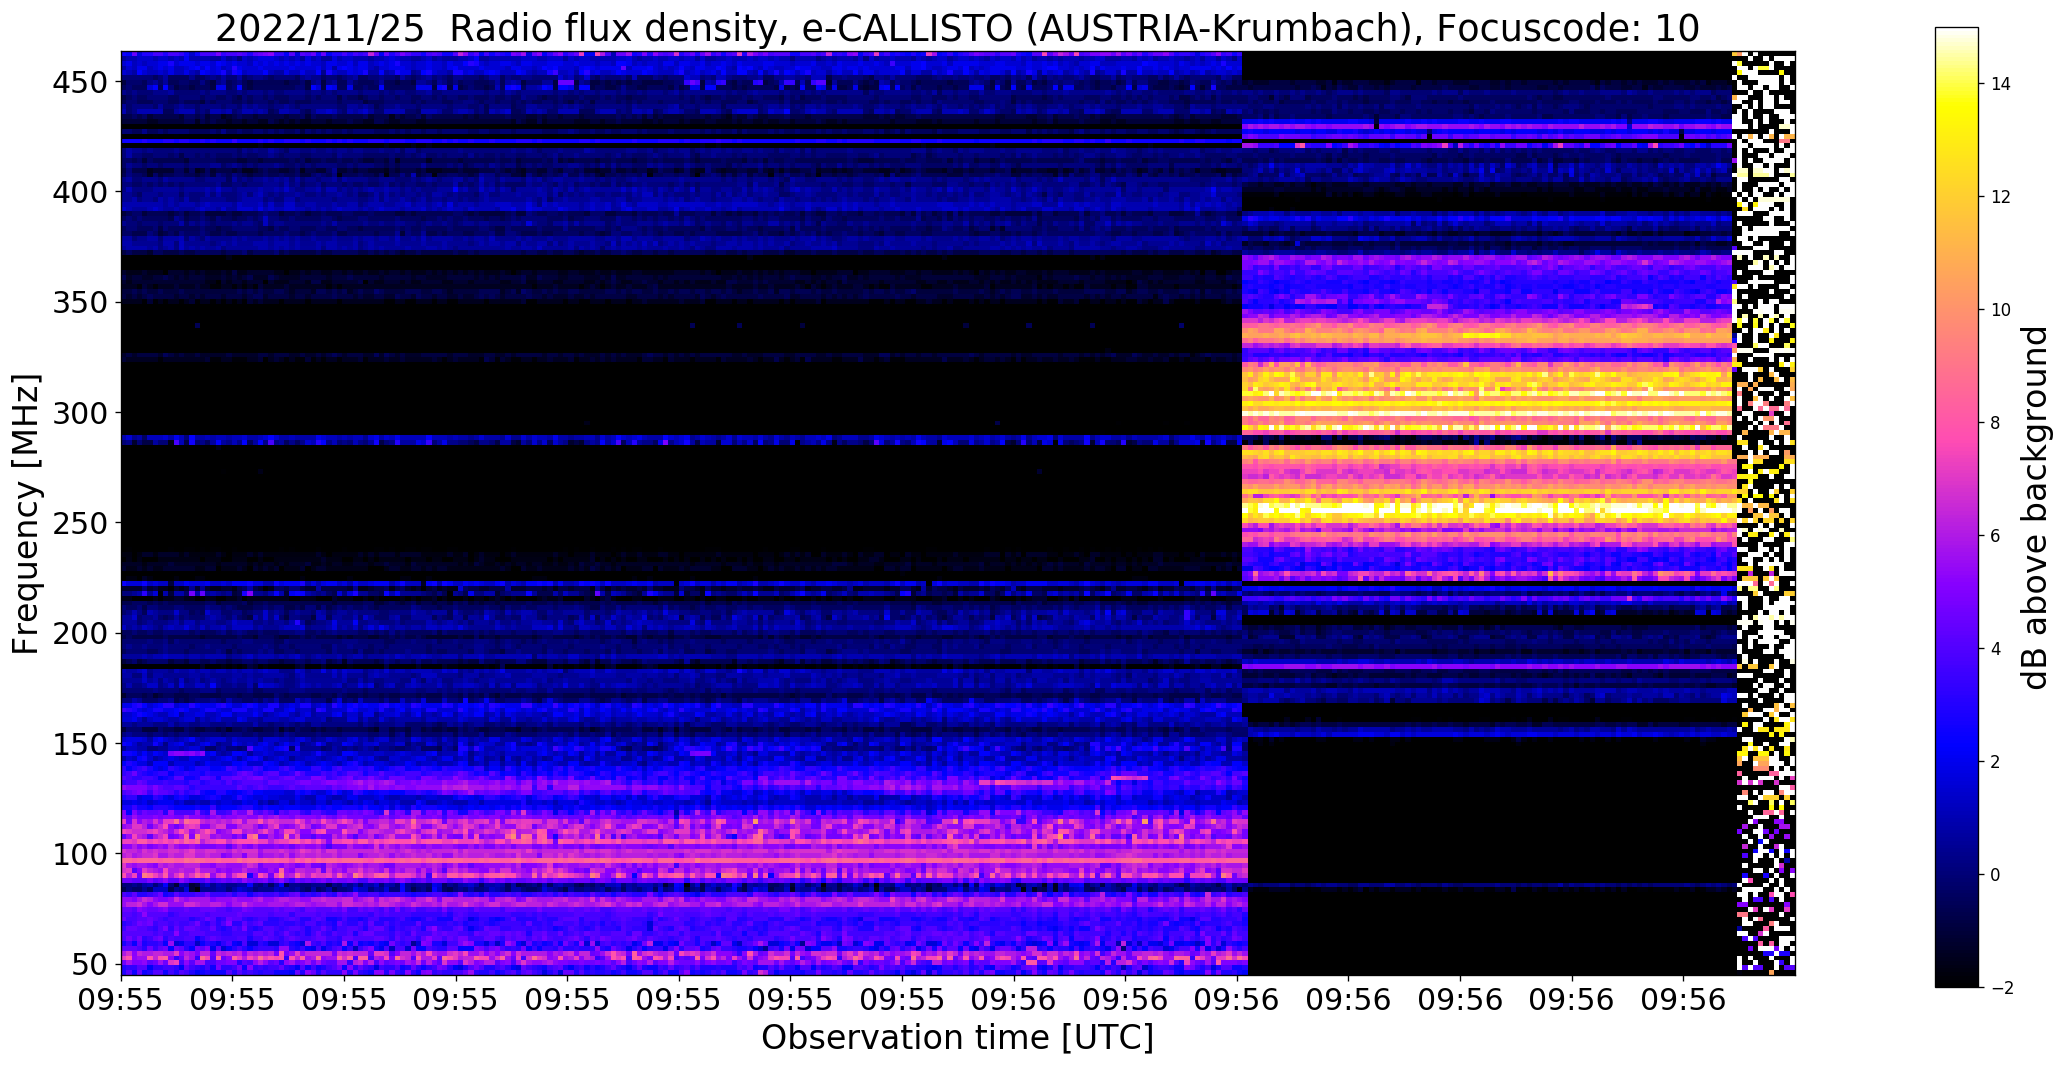
Task: Click the 450 frequency tick label
Action: point(79,82)
